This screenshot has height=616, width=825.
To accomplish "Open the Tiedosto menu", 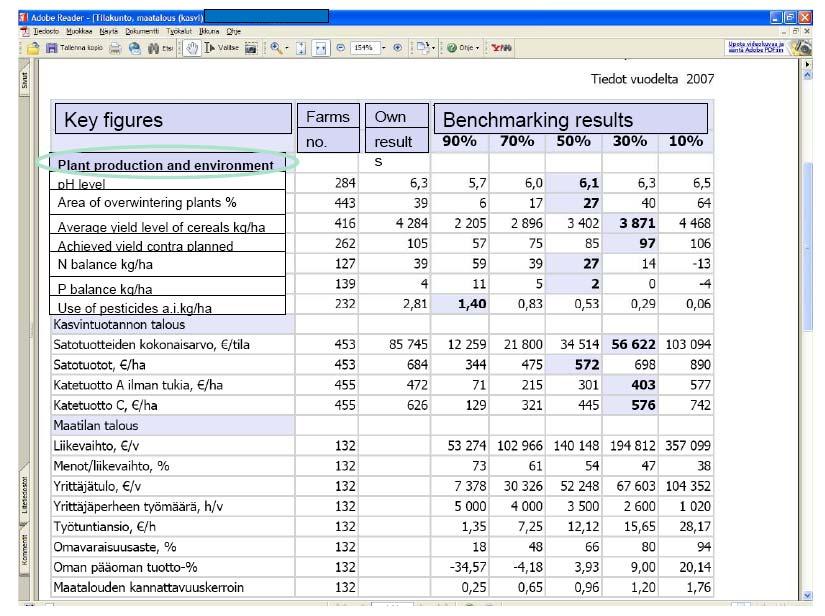I will 46,32.
